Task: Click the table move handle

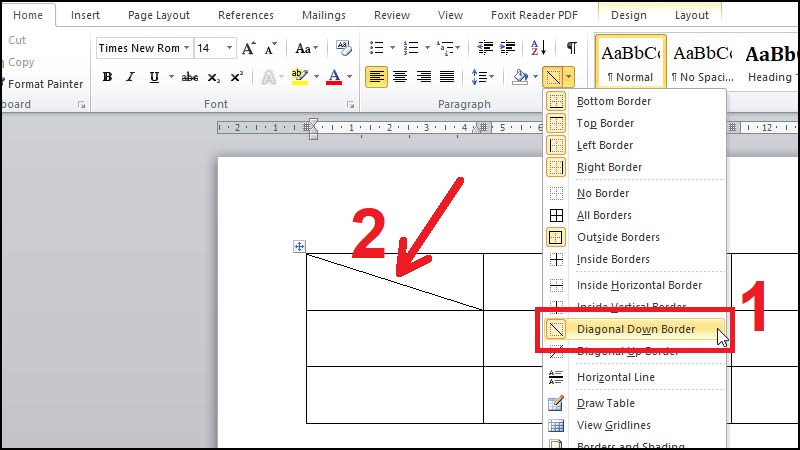Action: (299, 246)
